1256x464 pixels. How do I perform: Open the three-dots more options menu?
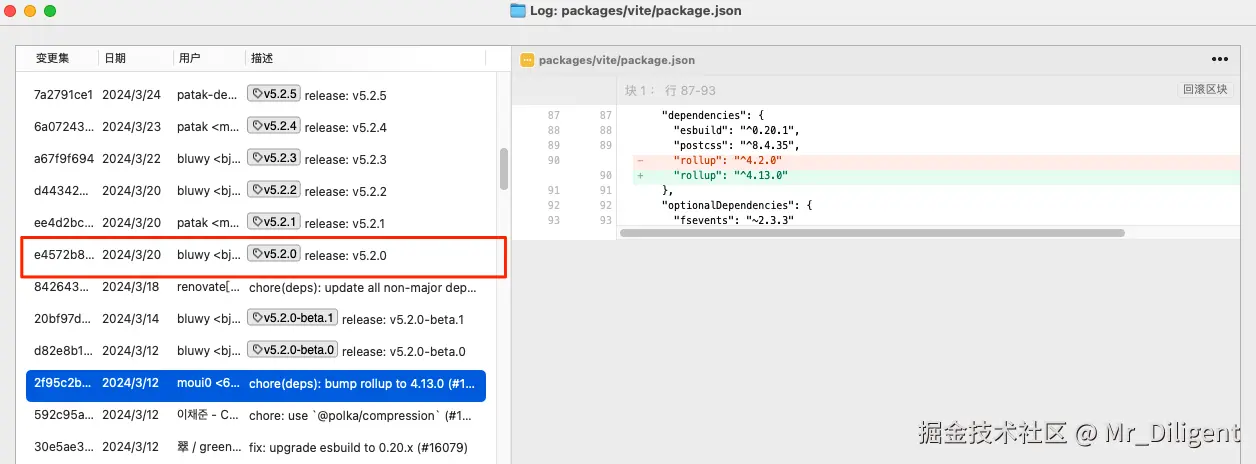1219,59
